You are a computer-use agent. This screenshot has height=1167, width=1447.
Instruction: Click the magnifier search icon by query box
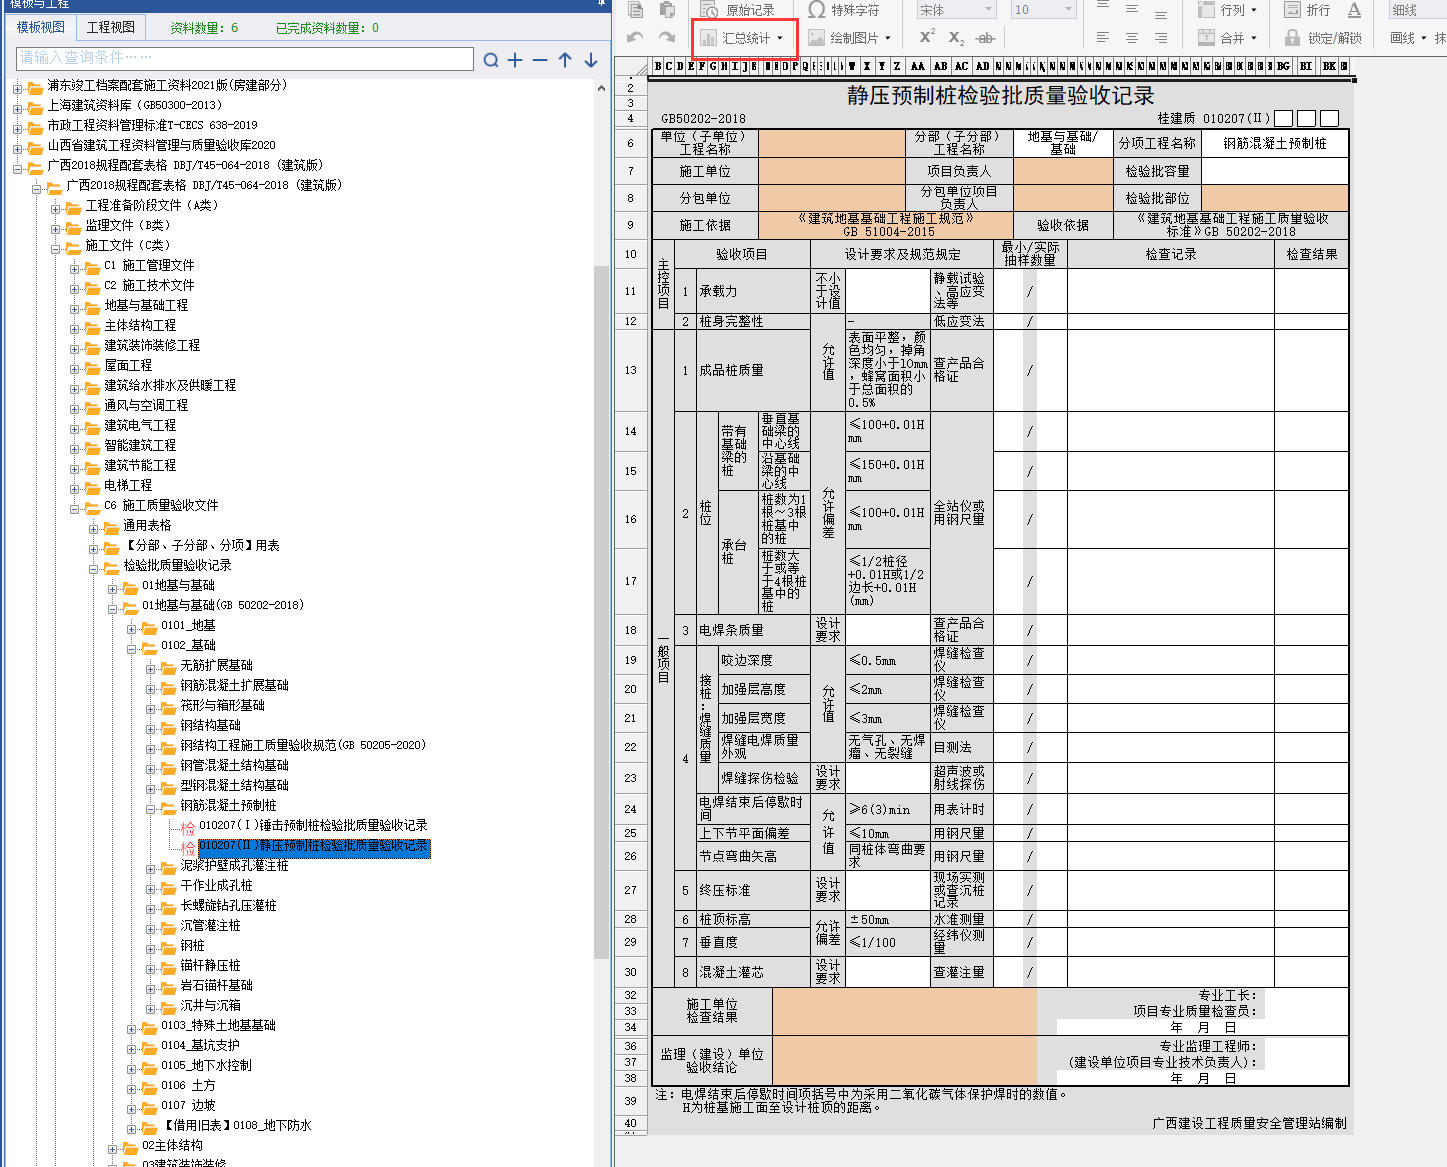tap(491, 60)
